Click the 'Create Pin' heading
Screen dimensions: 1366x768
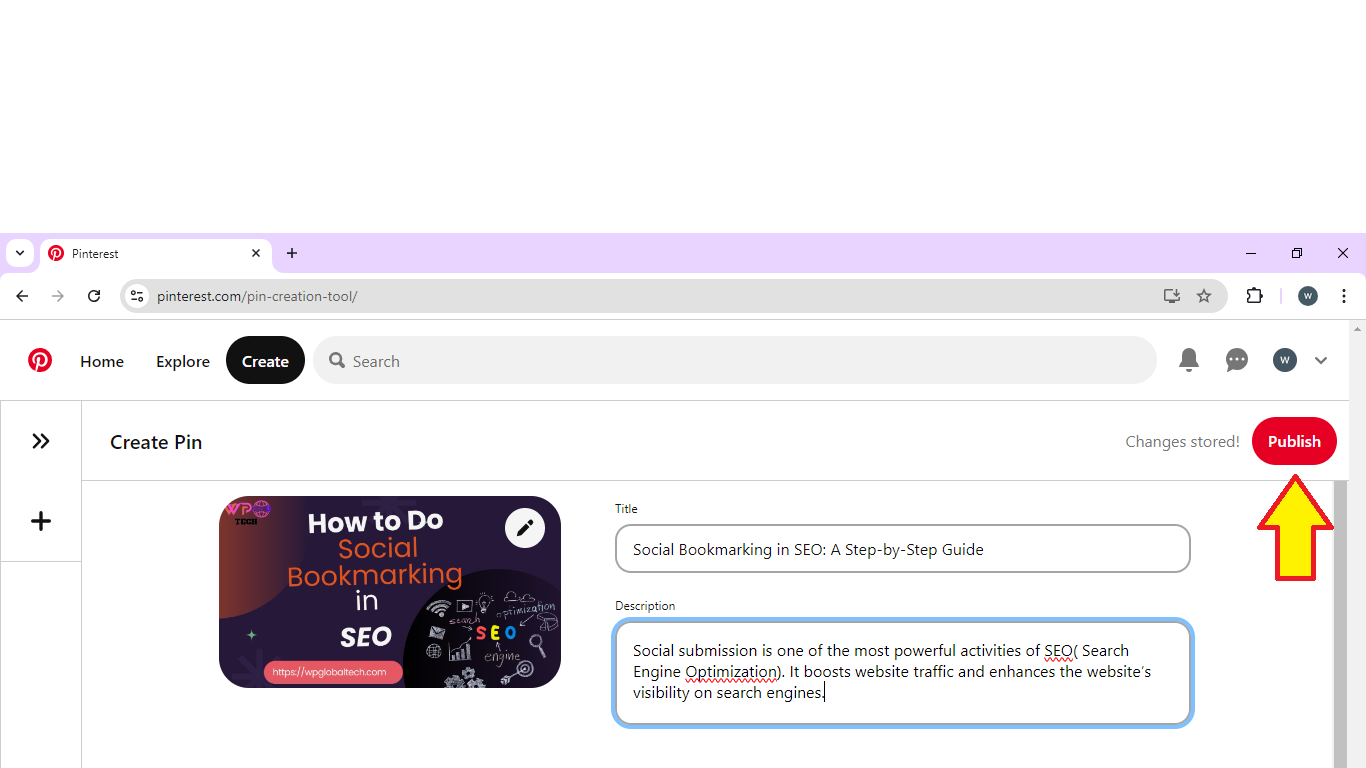point(156,442)
